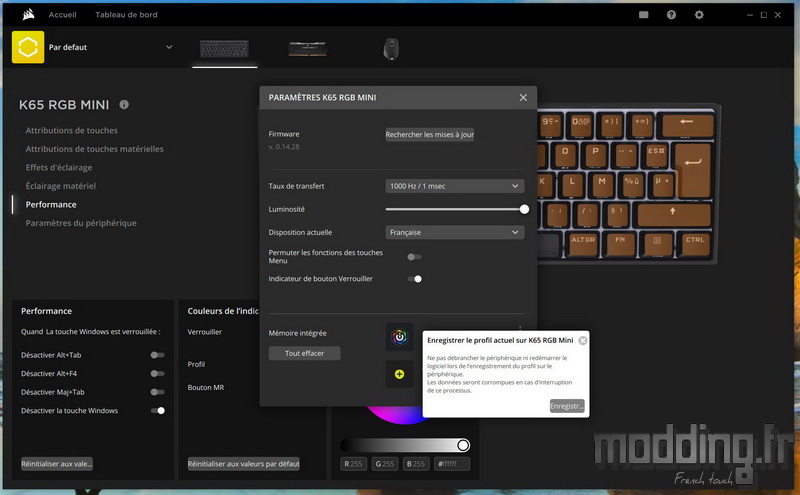Open the notifications message icon
The width and height of the screenshot is (800, 495).
tap(644, 15)
